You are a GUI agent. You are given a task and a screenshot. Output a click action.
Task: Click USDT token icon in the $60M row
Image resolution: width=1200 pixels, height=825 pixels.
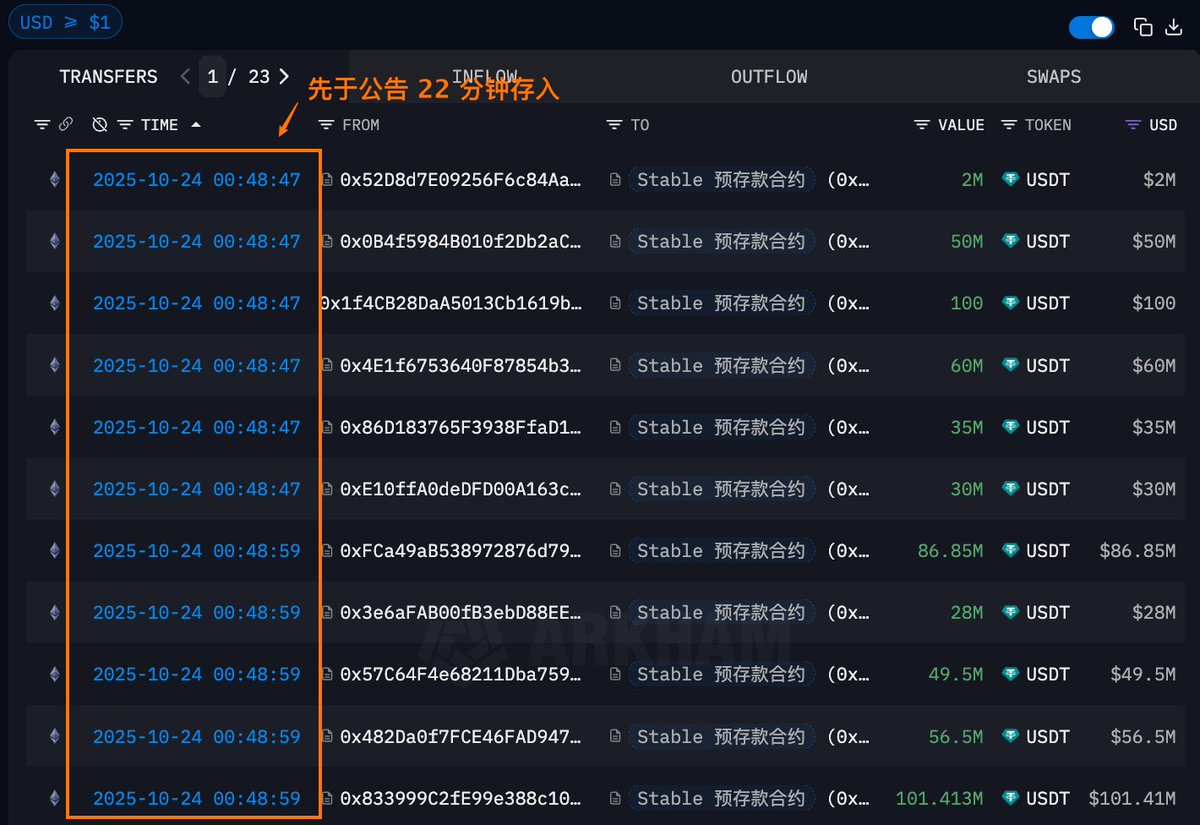1011,366
